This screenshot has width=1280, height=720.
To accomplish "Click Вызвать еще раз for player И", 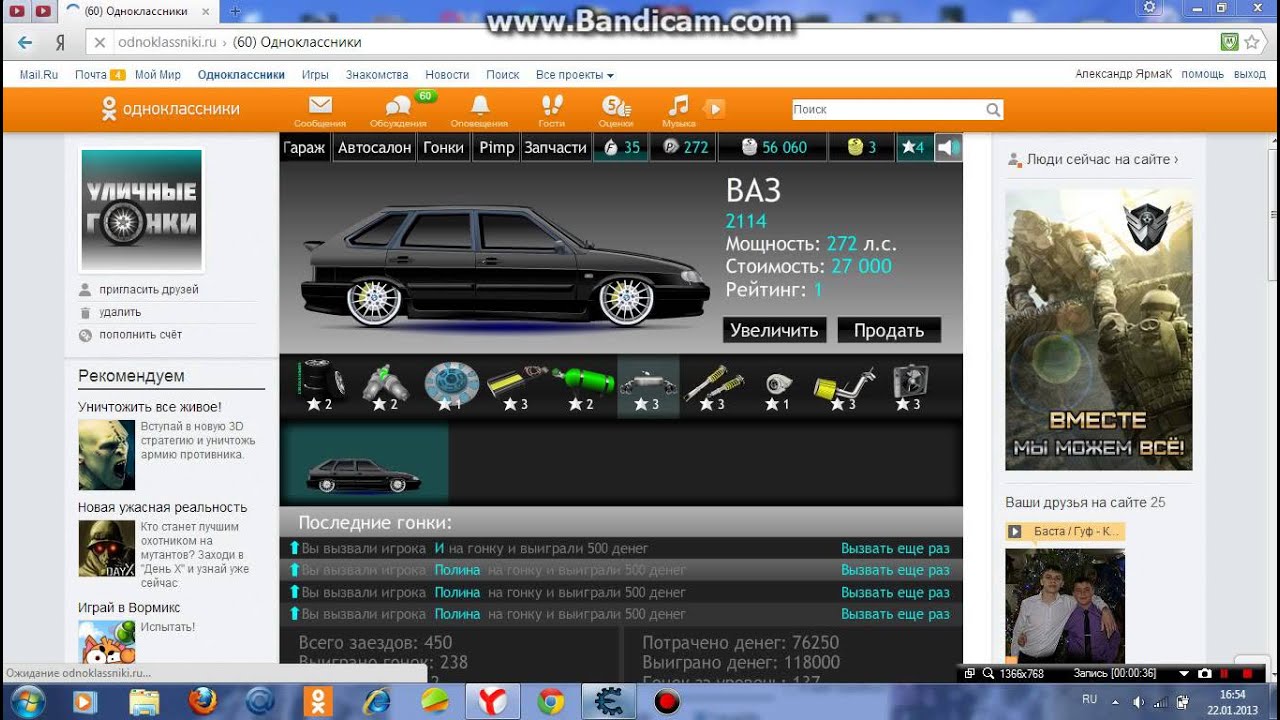I will point(895,548).
